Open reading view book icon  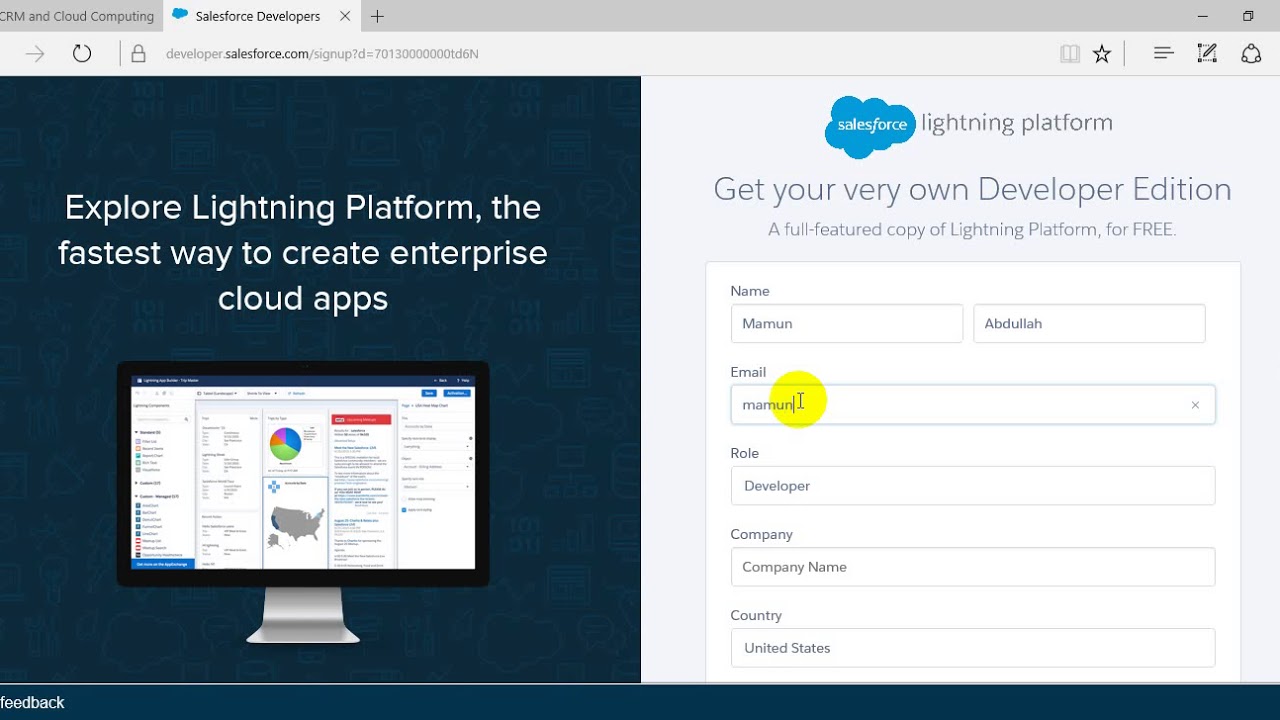(1070, 54)
